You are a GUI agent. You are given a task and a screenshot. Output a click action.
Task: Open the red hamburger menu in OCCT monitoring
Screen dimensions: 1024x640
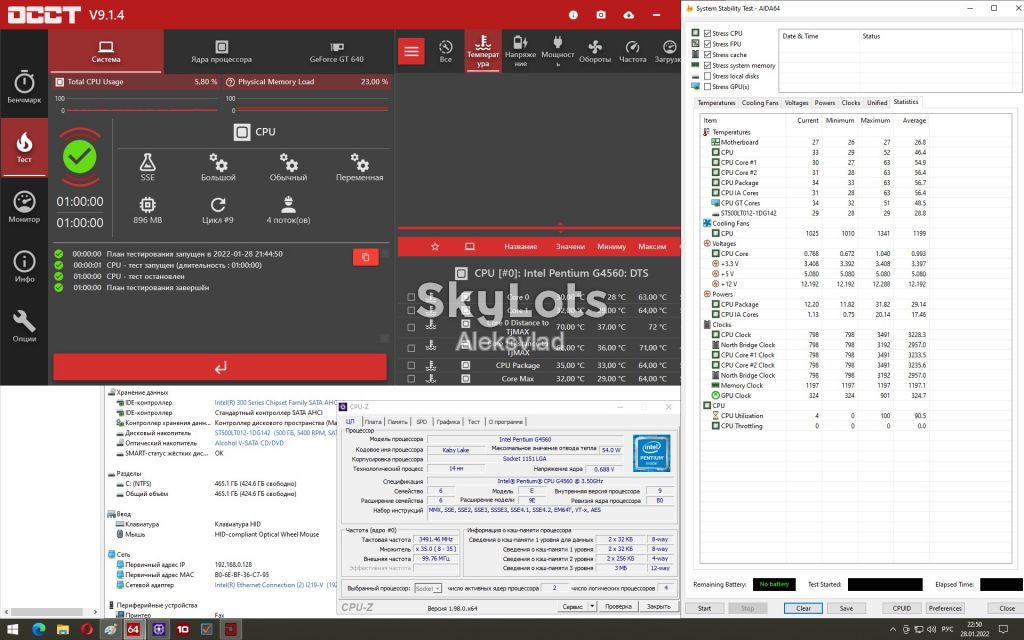411,51
